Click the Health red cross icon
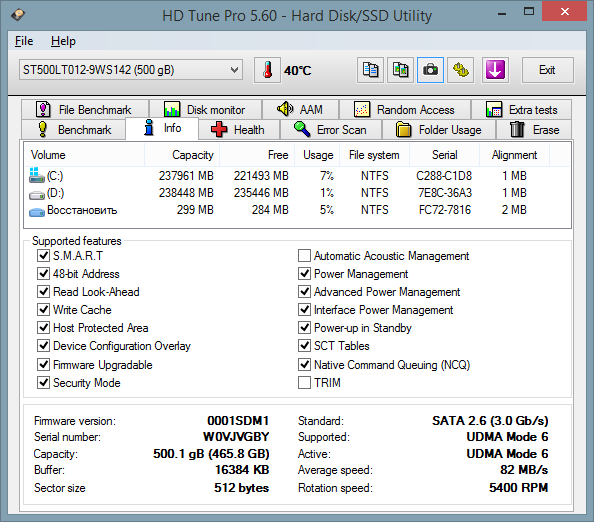The height and width of the screenshot is (522, 594). [x=219, y=129]
